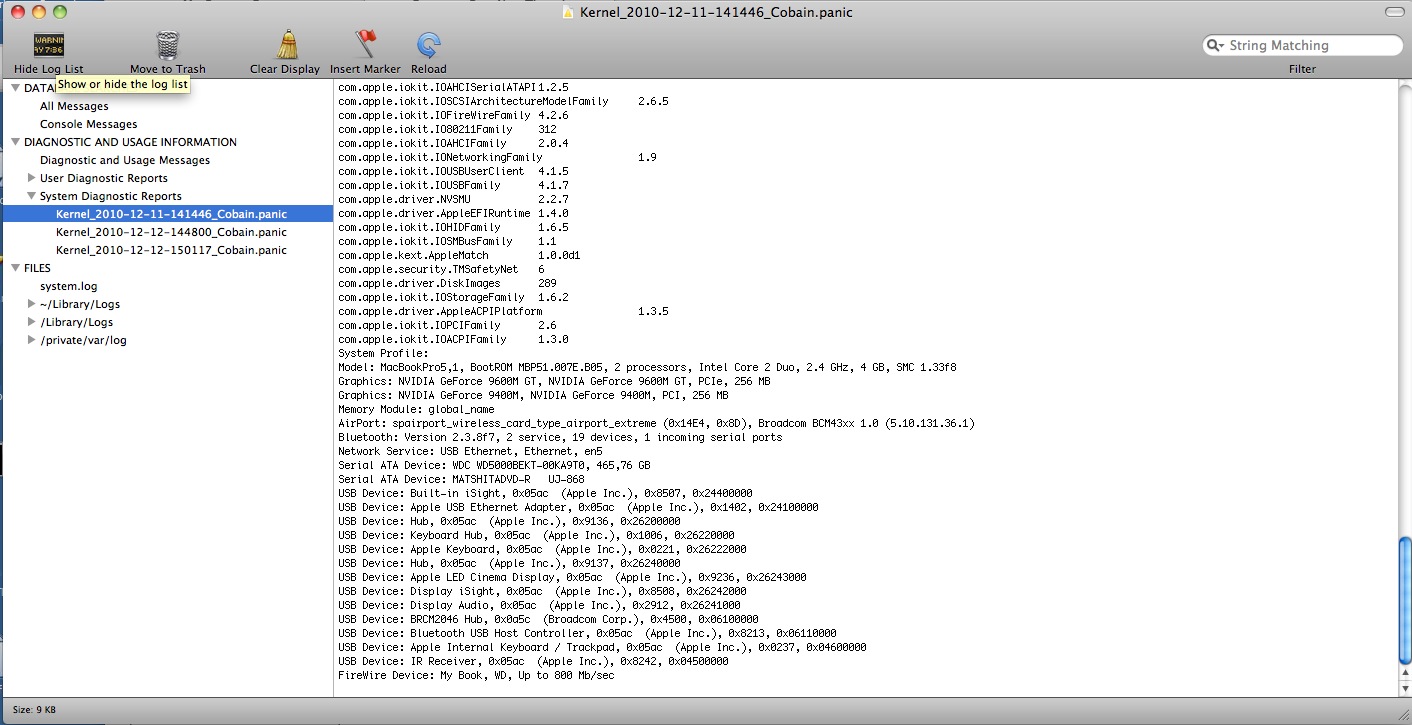Click the 'Memory Module: global_name' line

point(416,409)
